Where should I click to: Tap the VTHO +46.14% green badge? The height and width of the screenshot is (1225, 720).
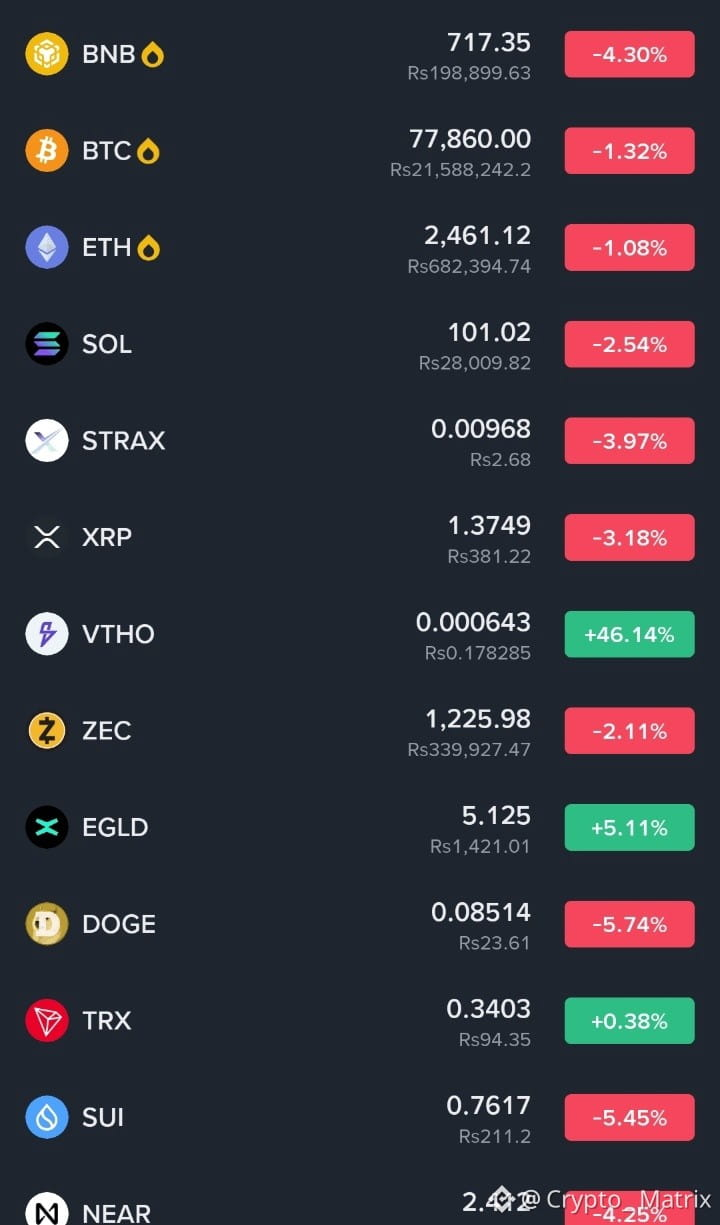(x=629, y=634)
